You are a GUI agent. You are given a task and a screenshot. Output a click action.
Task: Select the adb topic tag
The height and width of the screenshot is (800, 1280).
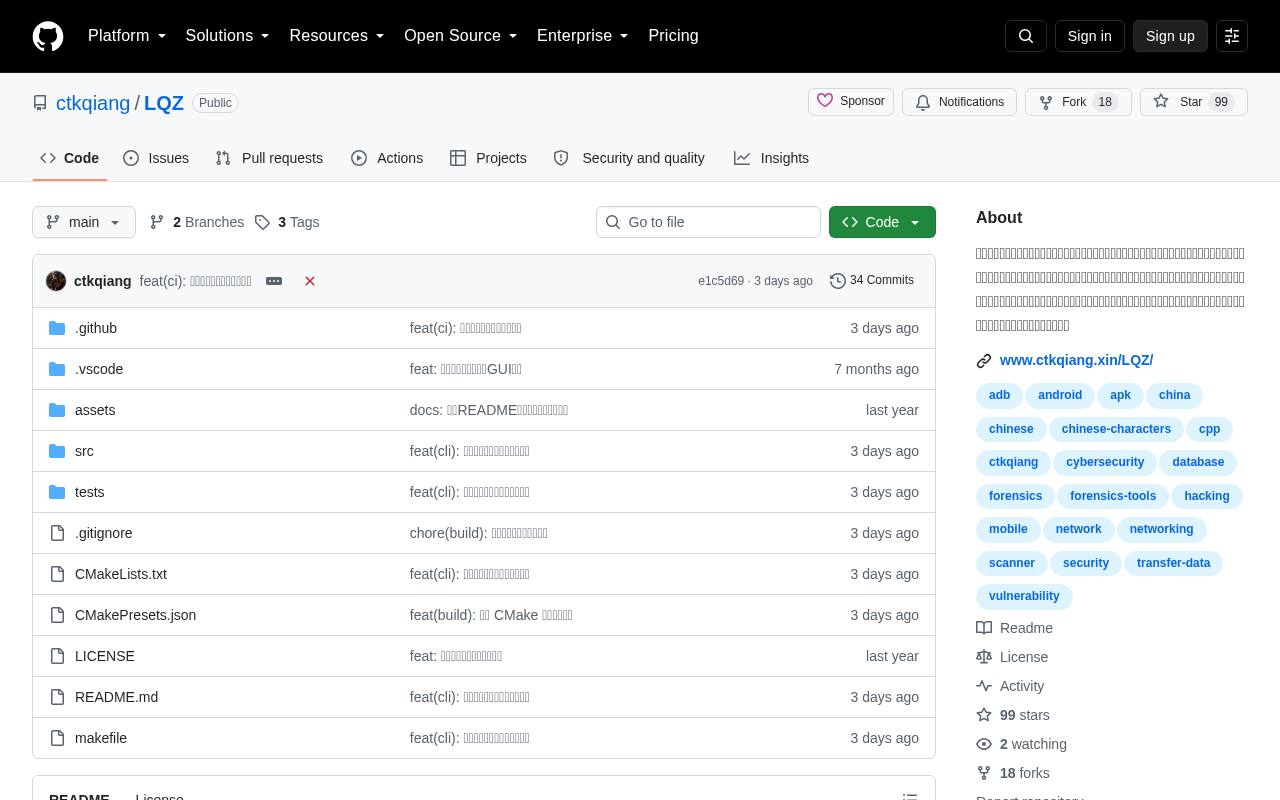(x=1000, y=395)
